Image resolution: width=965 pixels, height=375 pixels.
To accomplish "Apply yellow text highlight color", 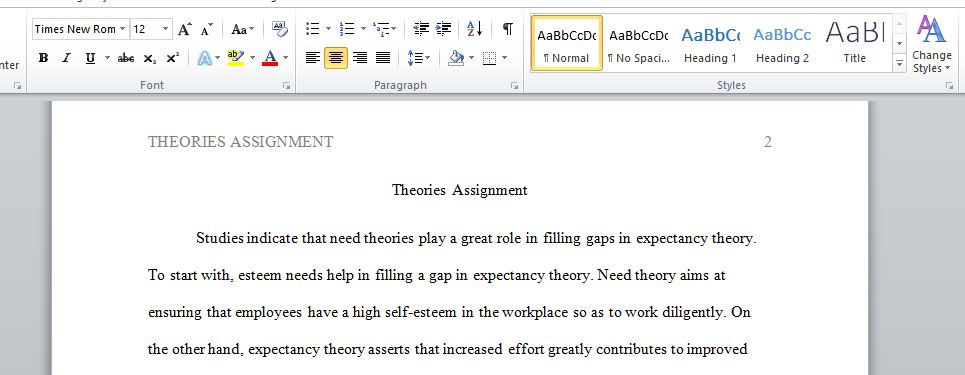I will point(236,58).
